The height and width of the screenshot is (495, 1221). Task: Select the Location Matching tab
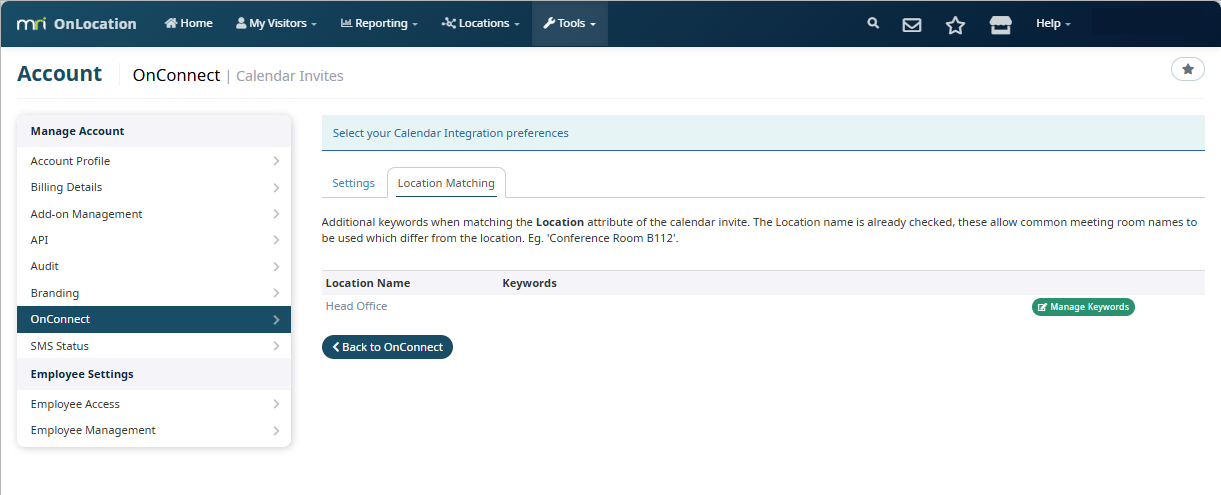pos(446,183)
